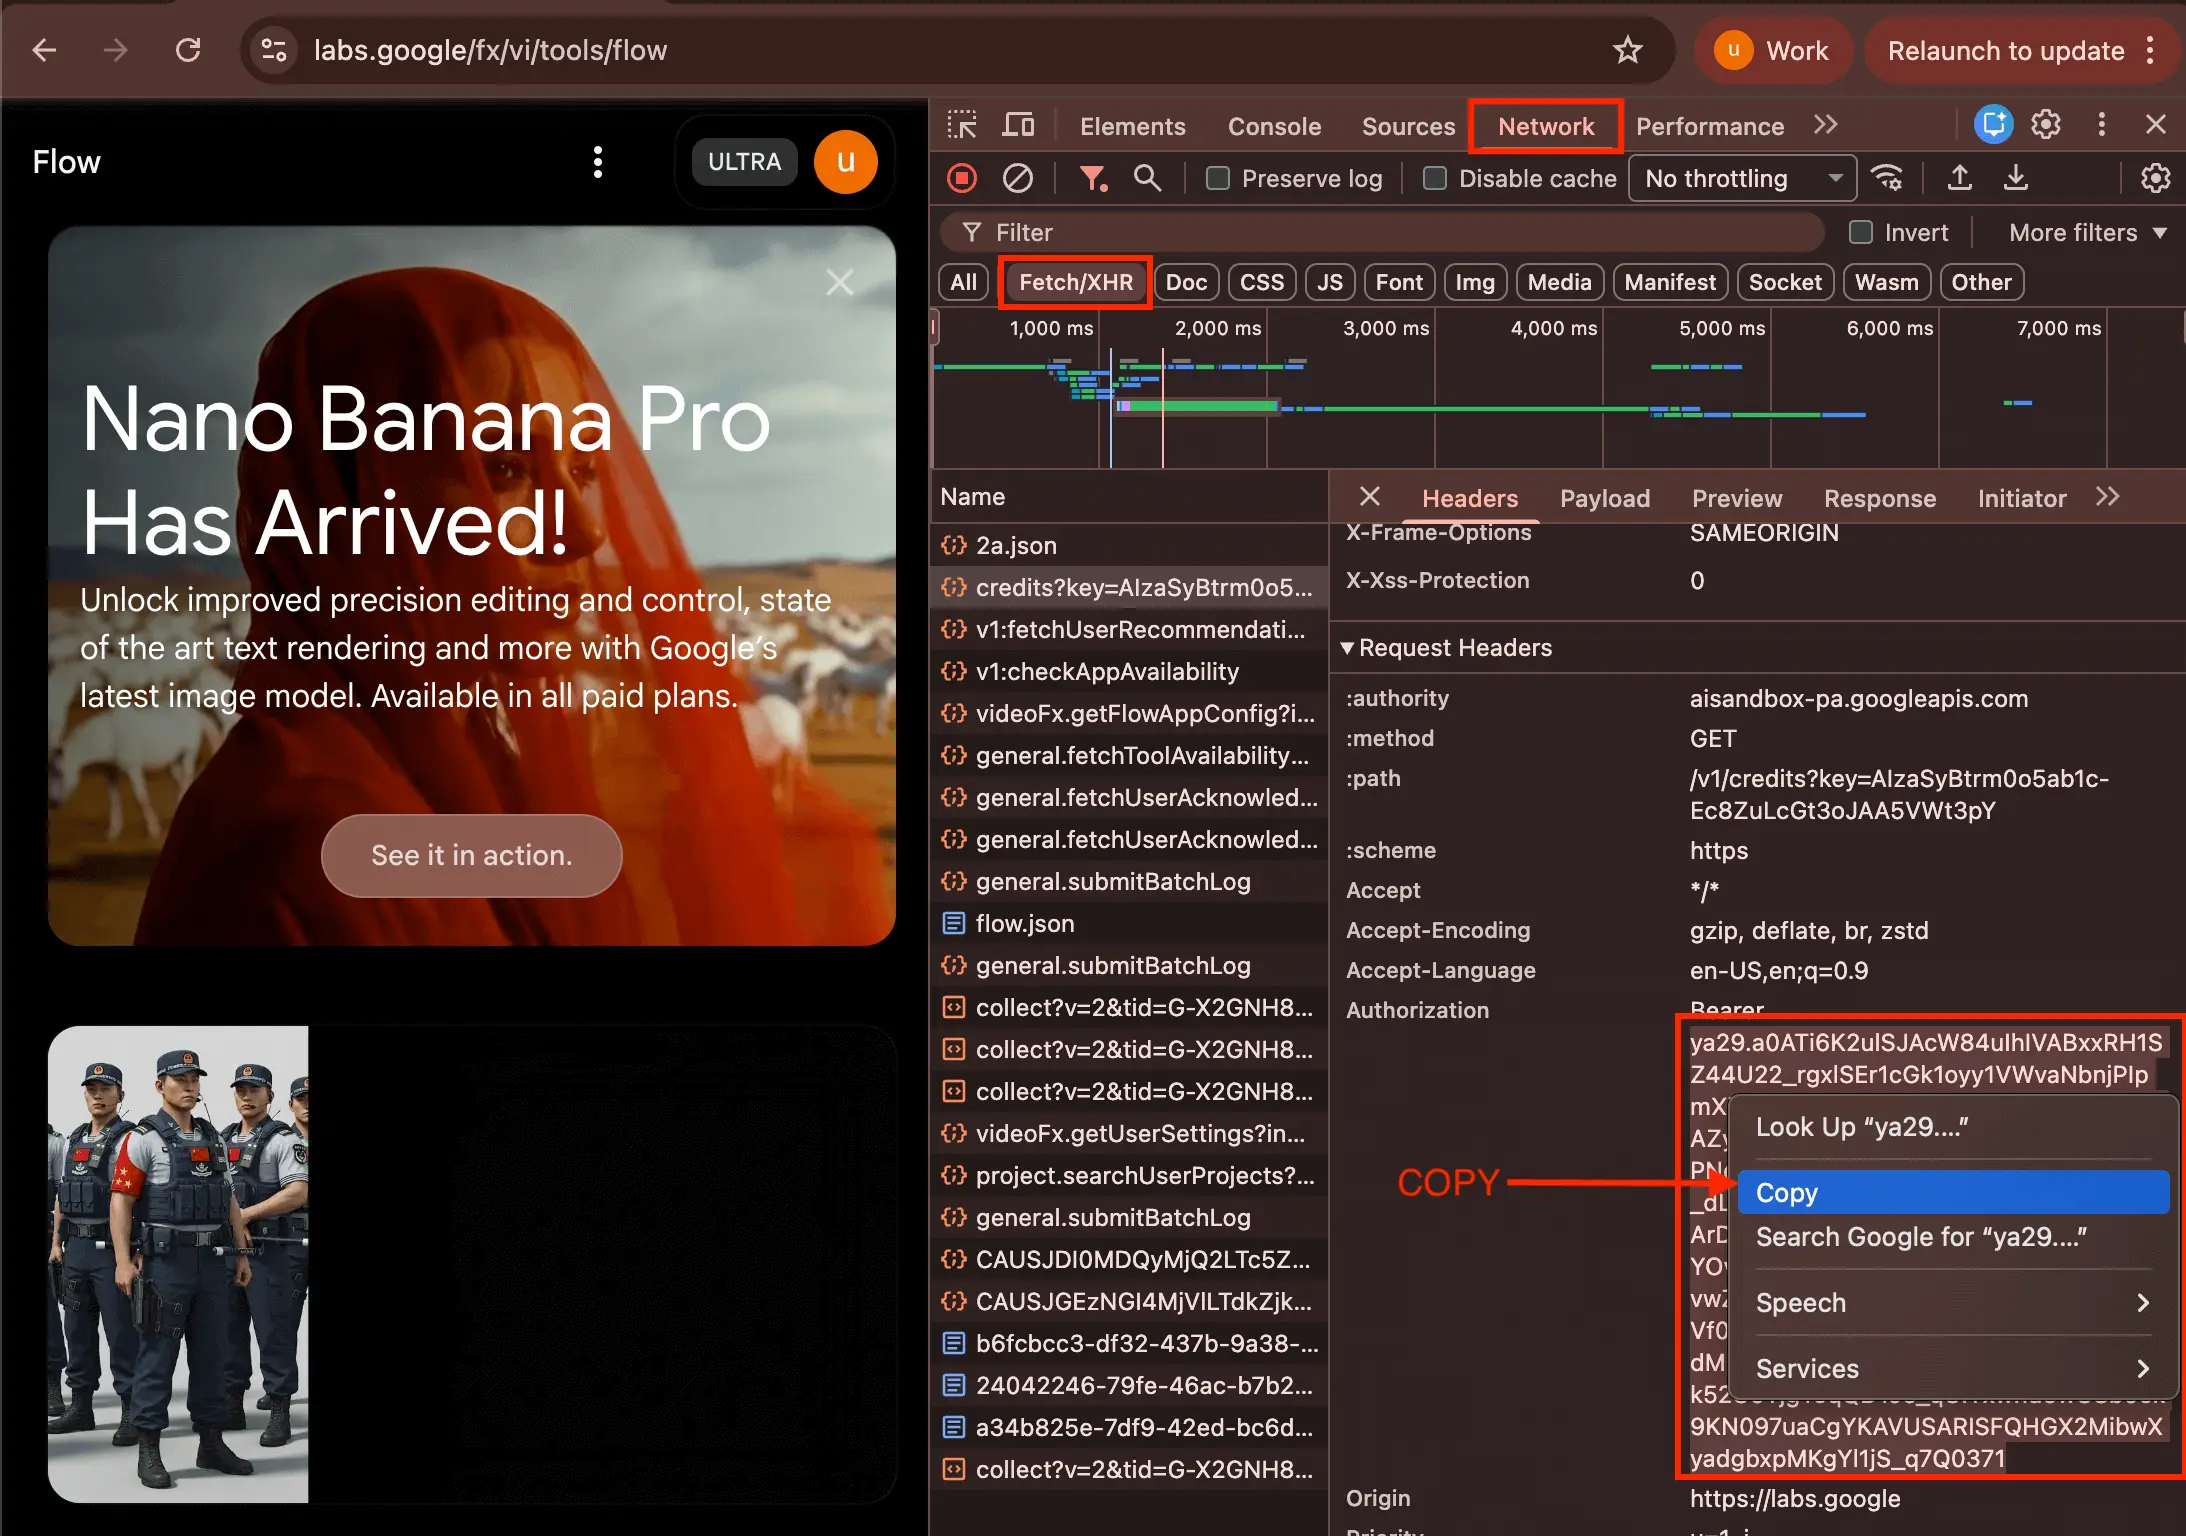Image resolution: width=2186 pixels, height=1536 pixels.
Task: Switch to the Console tab
Action: [1274, 126]
